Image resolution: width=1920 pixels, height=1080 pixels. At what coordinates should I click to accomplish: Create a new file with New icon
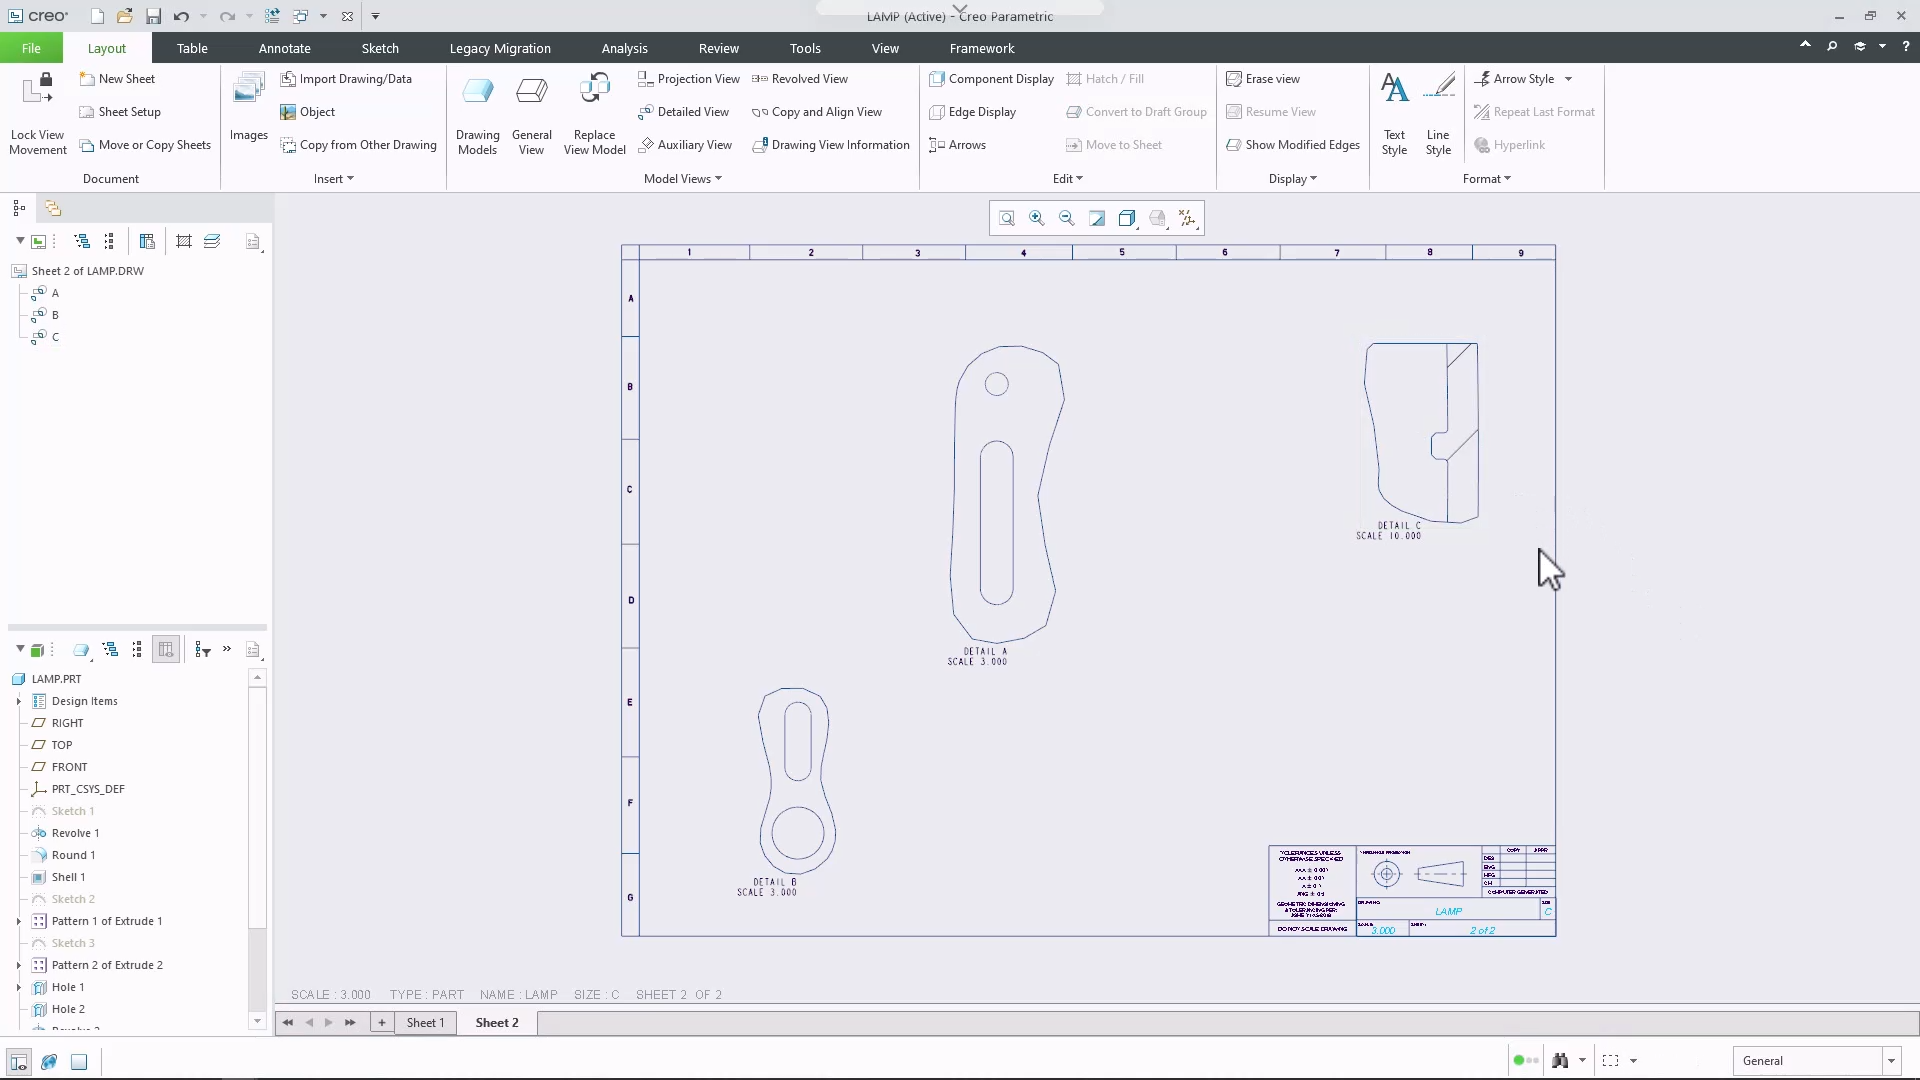click(x=97, y=16)
